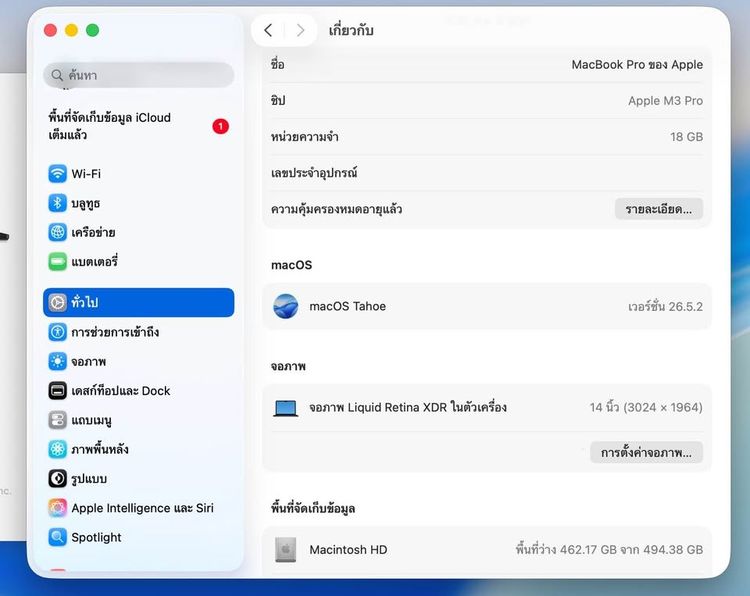Open the Appearance (รูปแบบ) icon
Image resolution: width=750 pixels, height=596 pixels.
click(57, 478)
